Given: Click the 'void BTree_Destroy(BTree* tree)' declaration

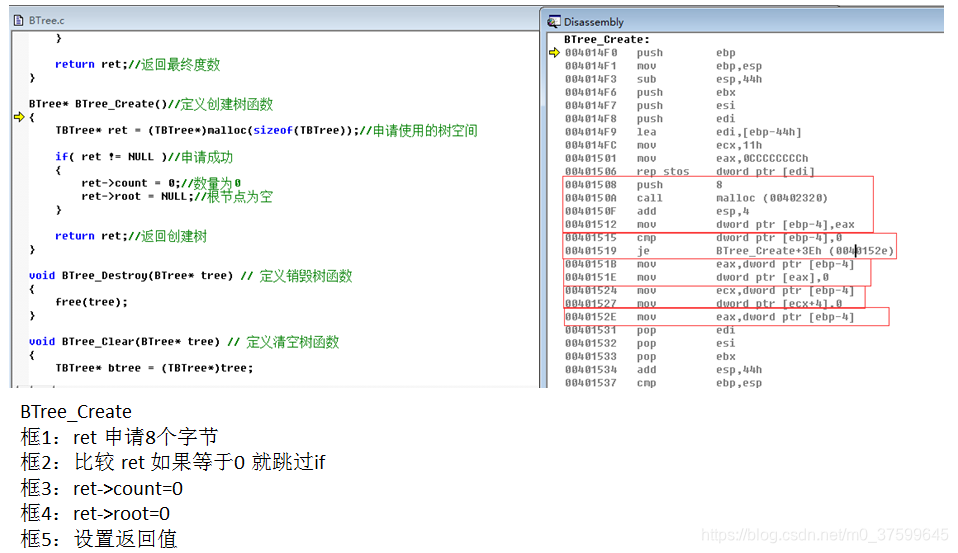Looking at the screenshot, I should pyautogui.click(x=191, y=276).
